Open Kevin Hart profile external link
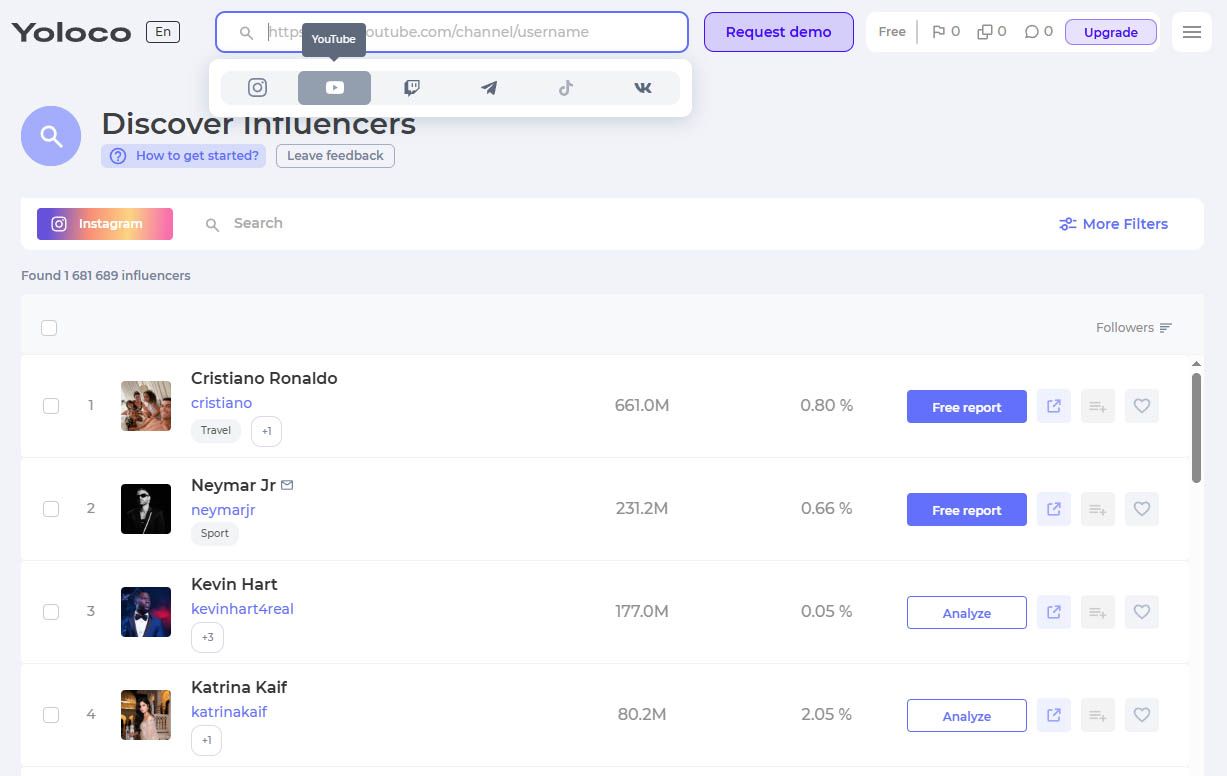Screen dimensions: 1227x776 [1054, 612]
